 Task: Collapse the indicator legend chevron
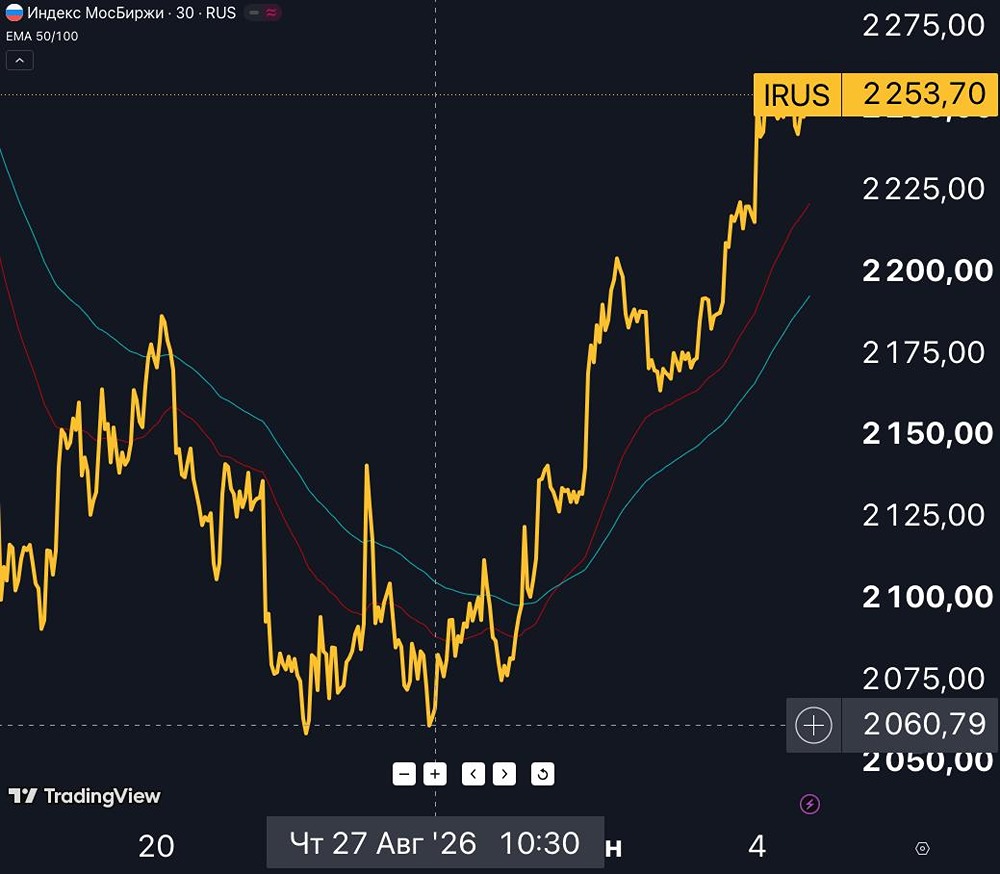pos(20,61)
